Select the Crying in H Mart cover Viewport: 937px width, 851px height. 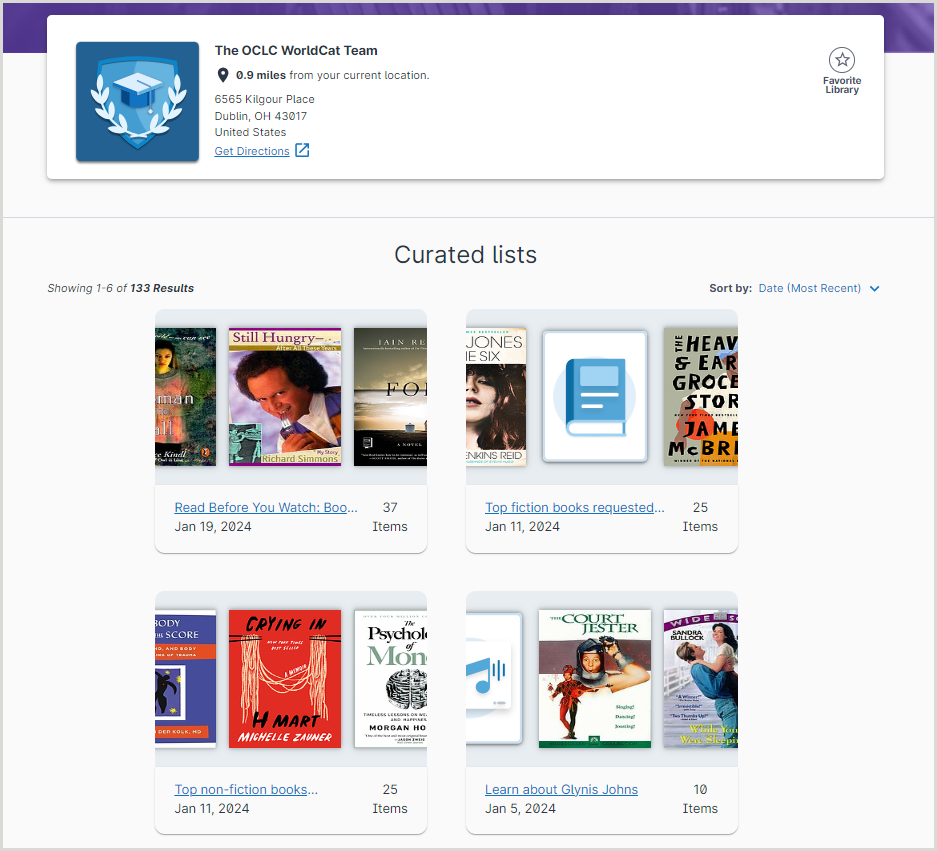pos(284,678)
